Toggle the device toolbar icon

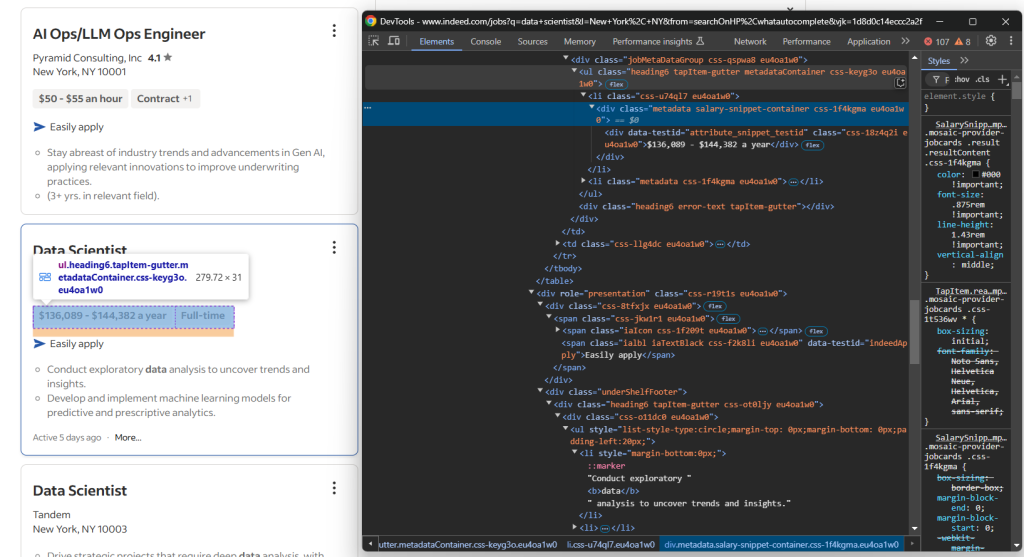coord(394,41)
